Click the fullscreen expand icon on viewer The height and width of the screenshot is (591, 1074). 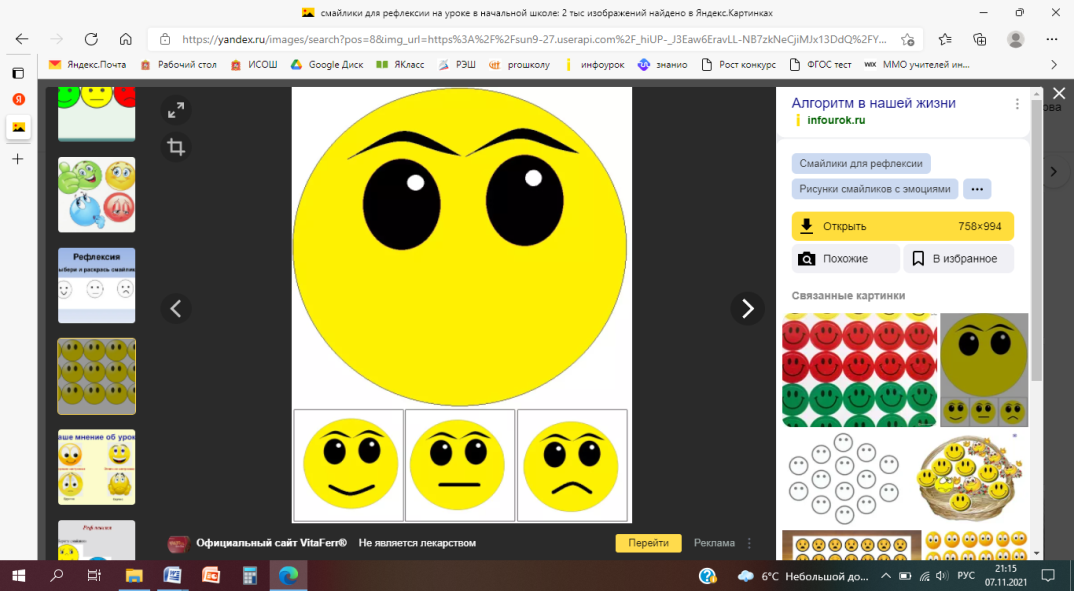coord(176,110)
